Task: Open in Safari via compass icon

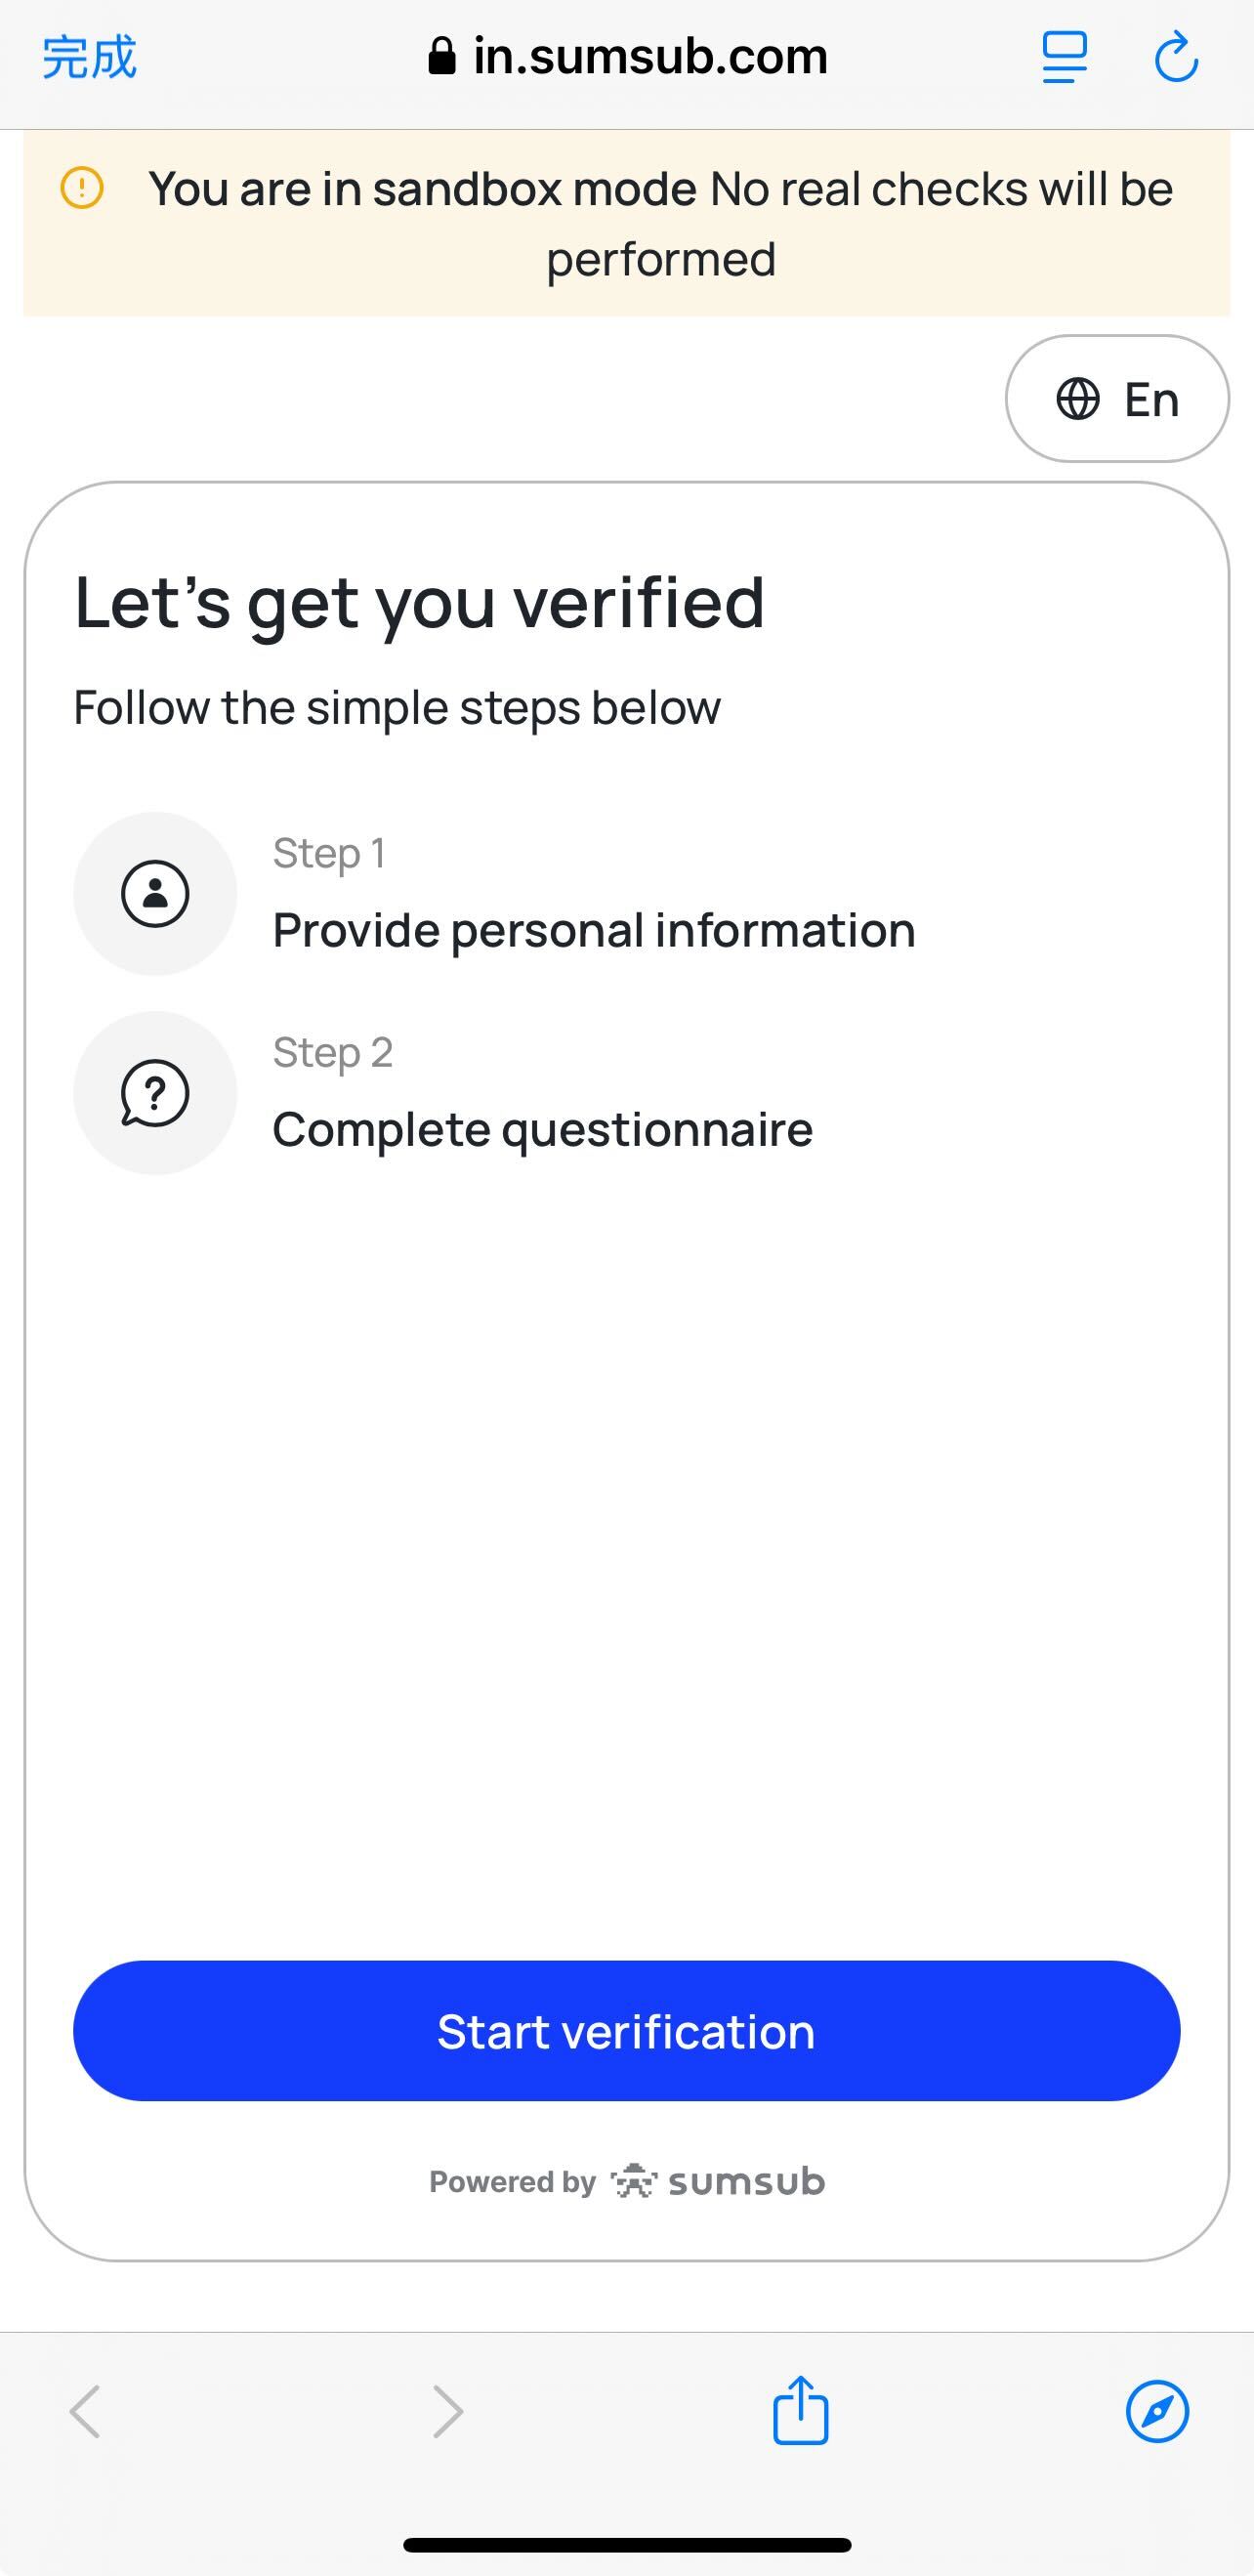Action: [1157, 2411]
